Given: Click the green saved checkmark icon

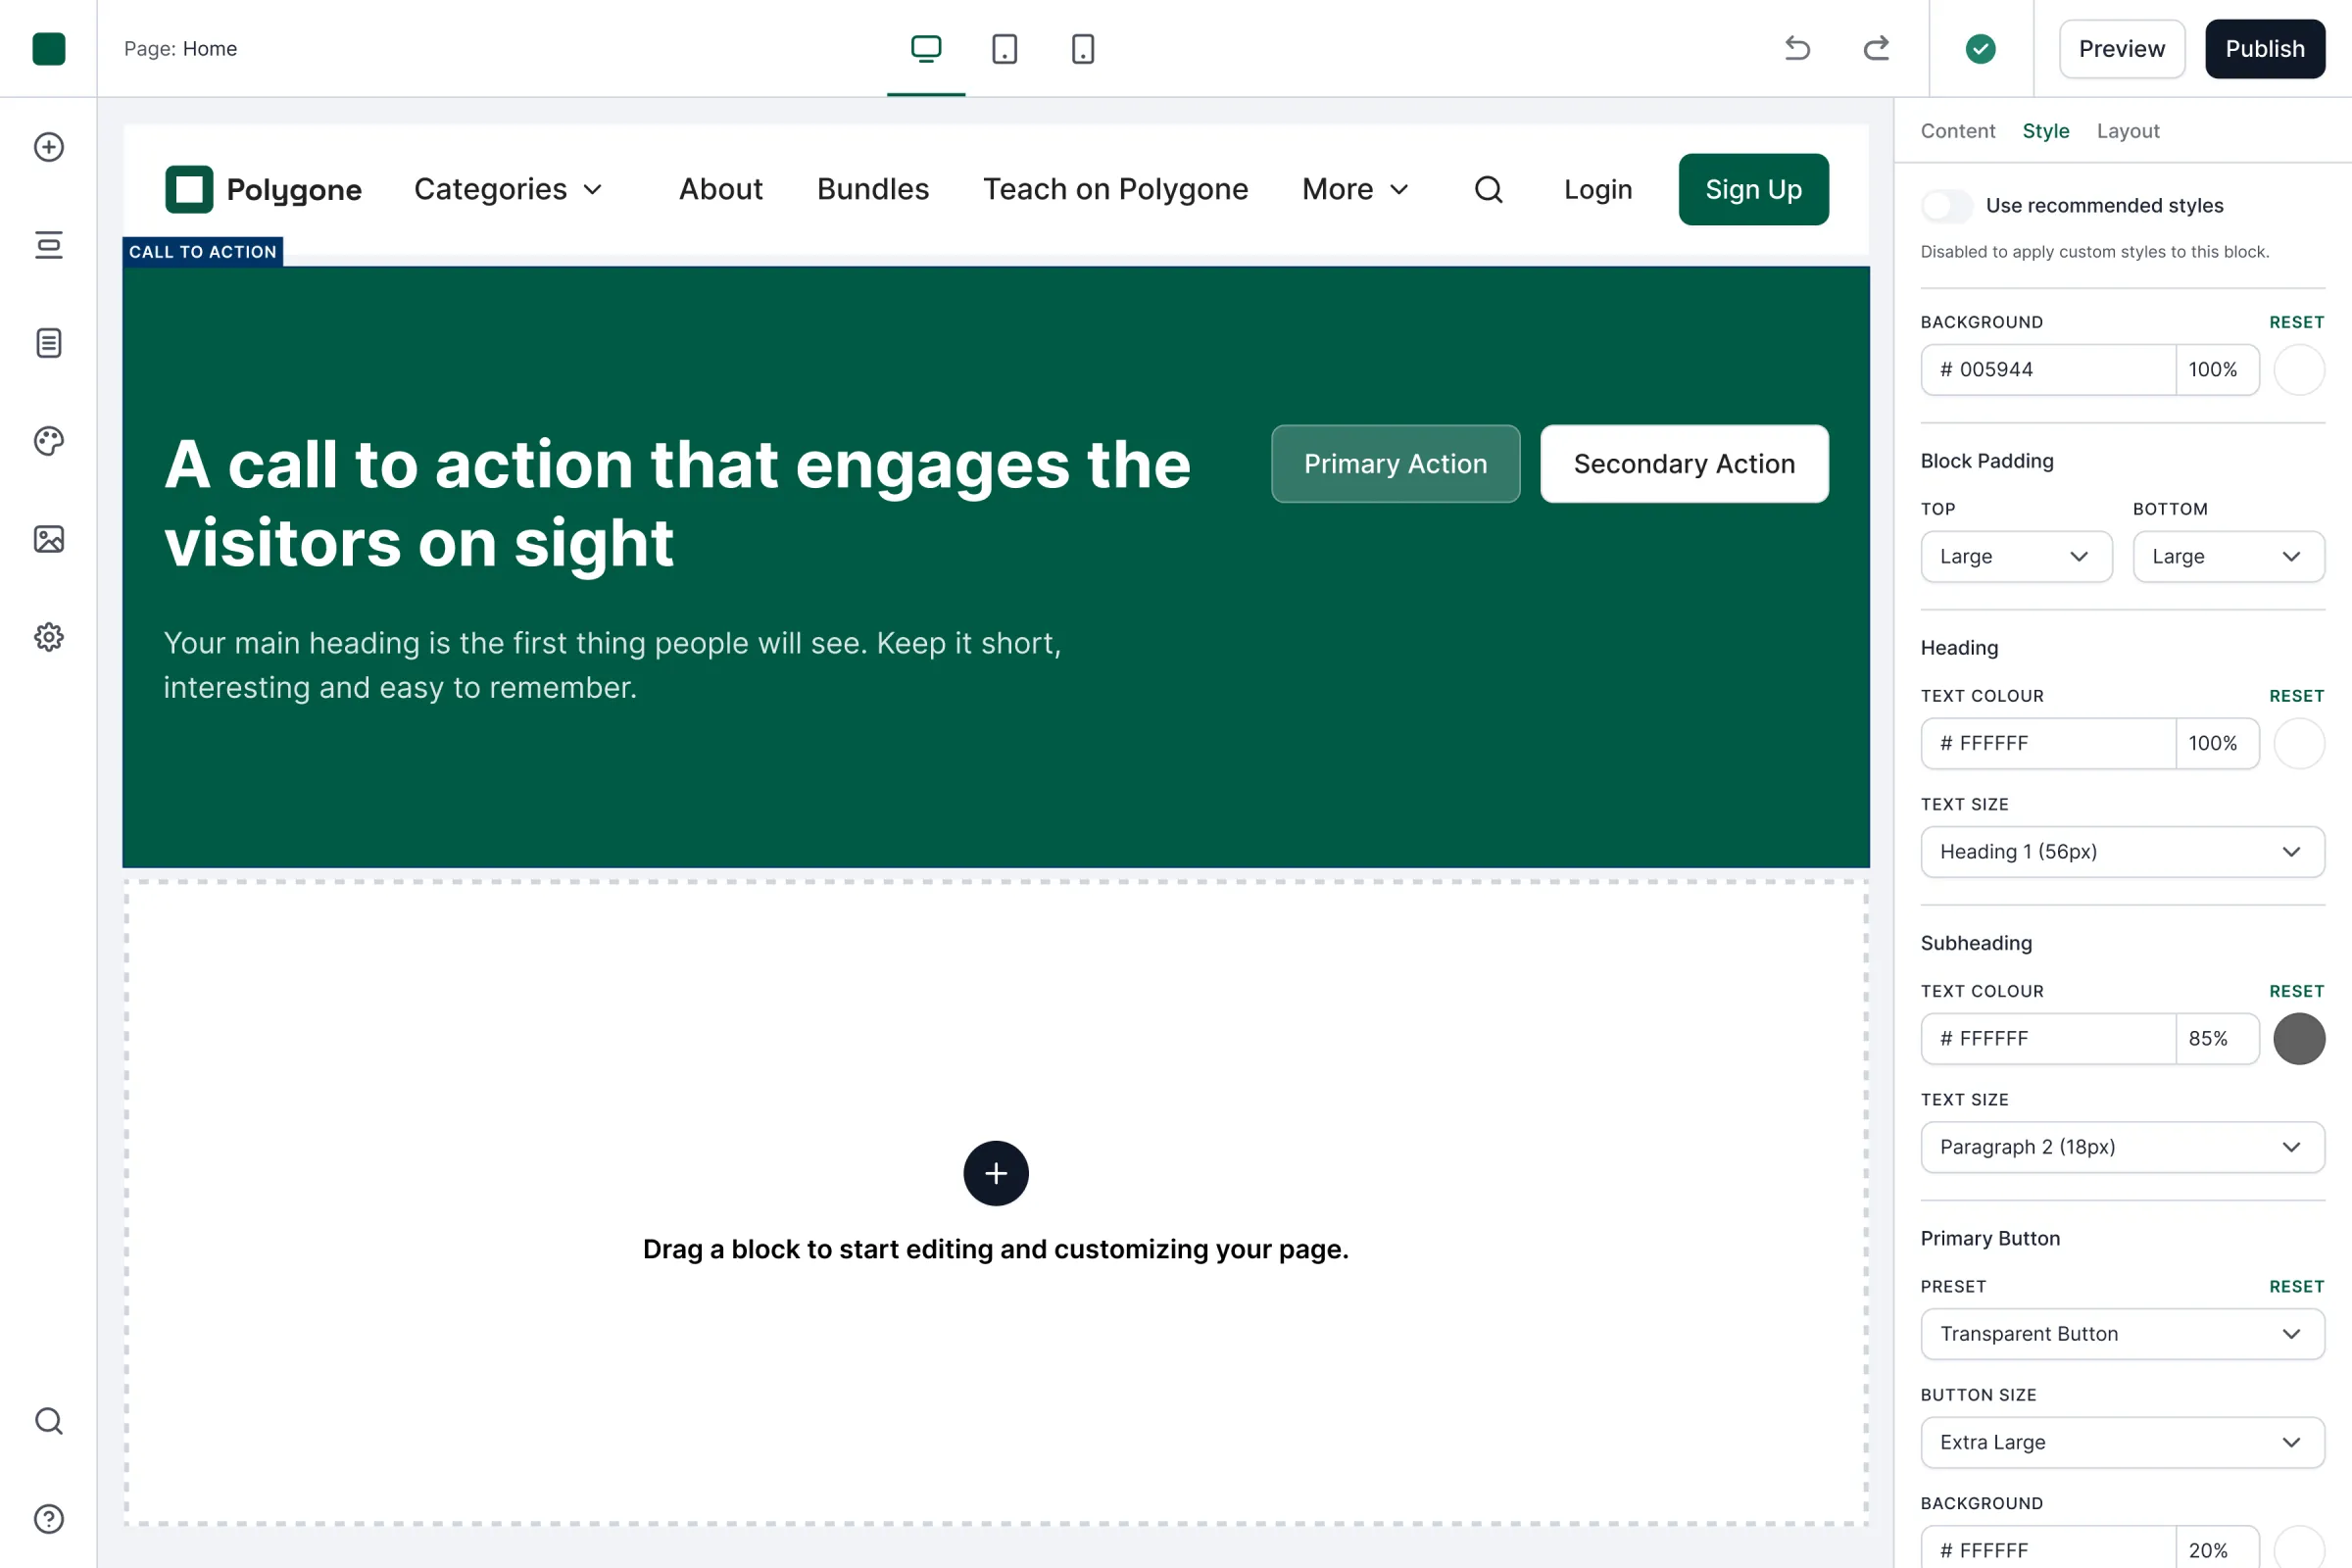Looking at the screenshot, I should click(1980, 48).
